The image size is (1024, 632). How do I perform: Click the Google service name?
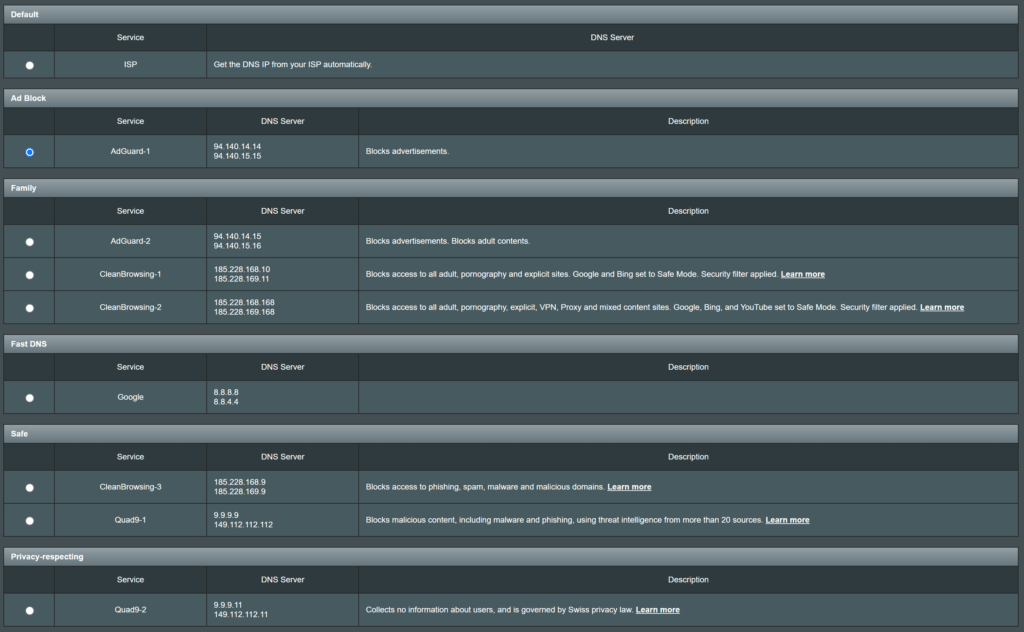(130, 397)
